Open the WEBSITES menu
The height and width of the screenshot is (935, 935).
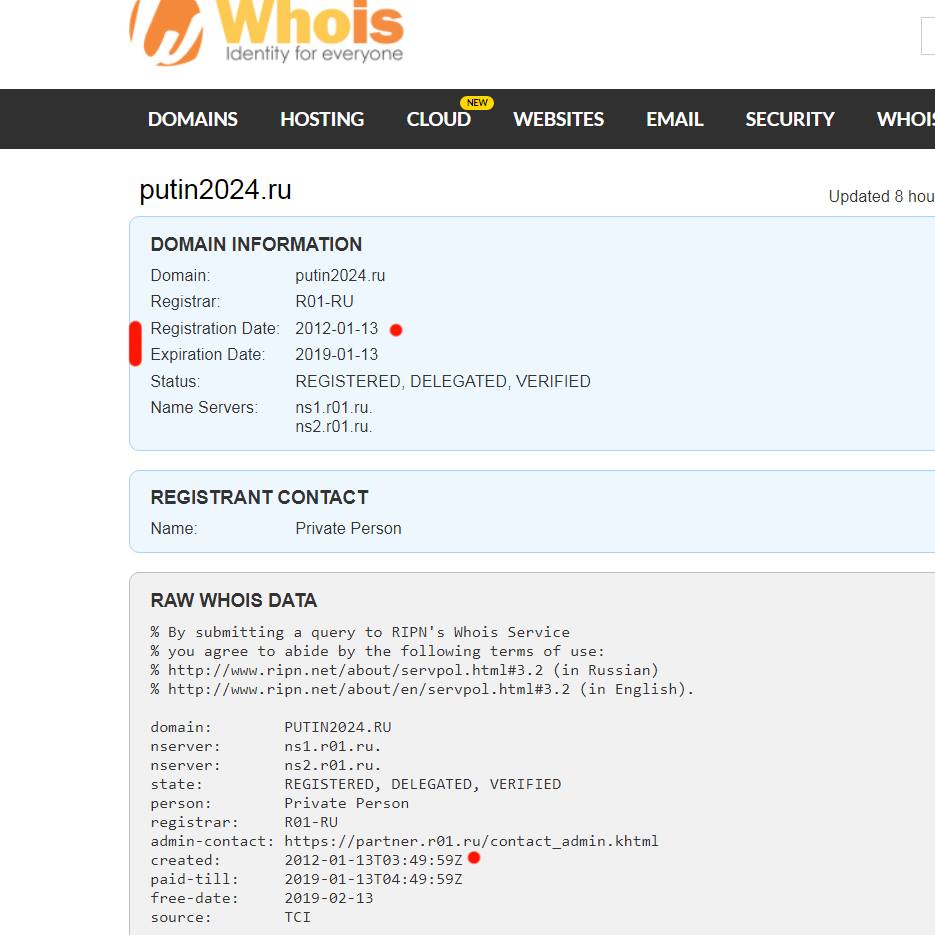[x=558, y=119]
